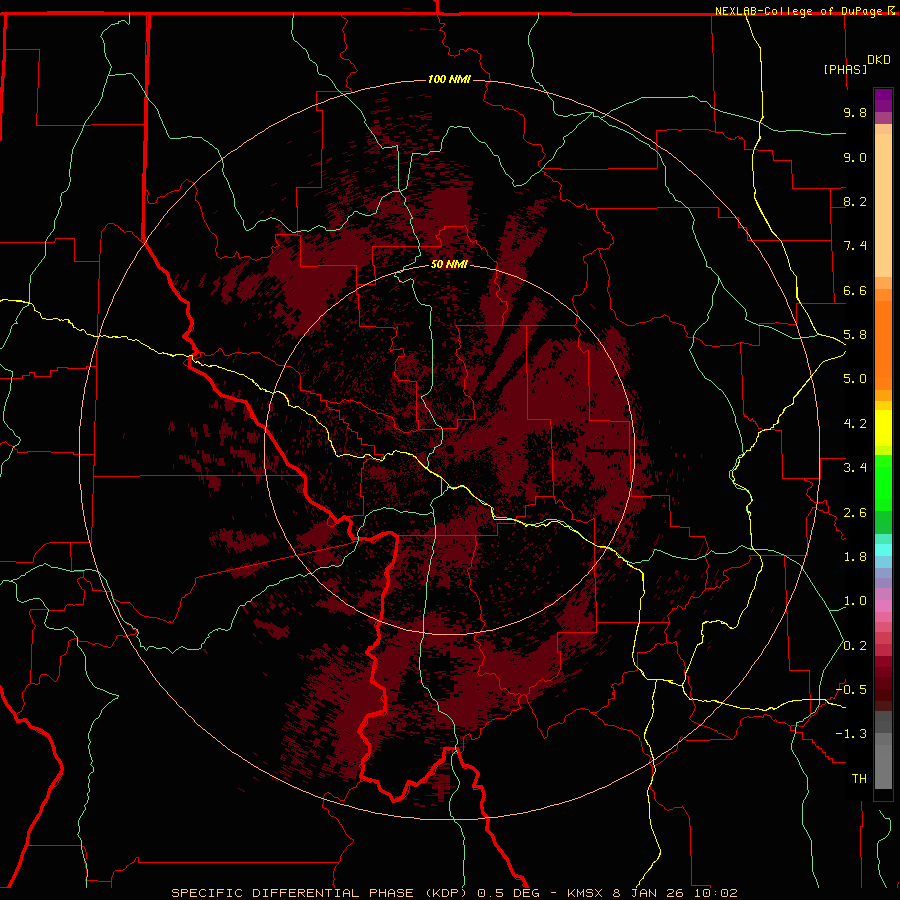Click the 50 NMI range ring label
Viewport: 900px width, 900px height.
(x=449, y=264)
